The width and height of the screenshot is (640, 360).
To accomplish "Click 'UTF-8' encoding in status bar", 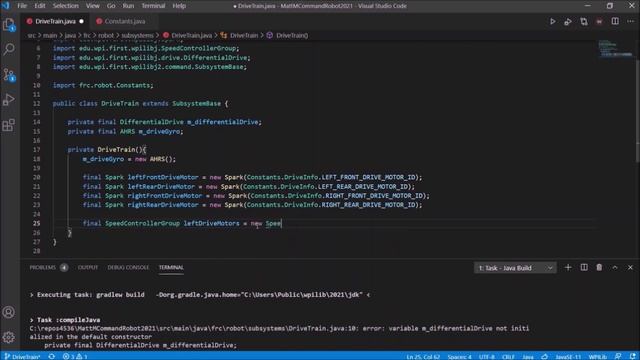I will pyautogui.click(x=487, y=356).
